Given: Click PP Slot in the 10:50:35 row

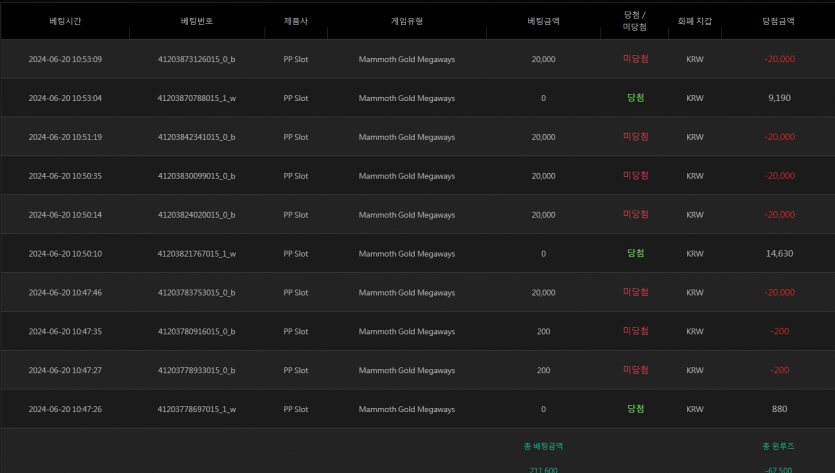Looking at the screenshot, I should (296, 176).
